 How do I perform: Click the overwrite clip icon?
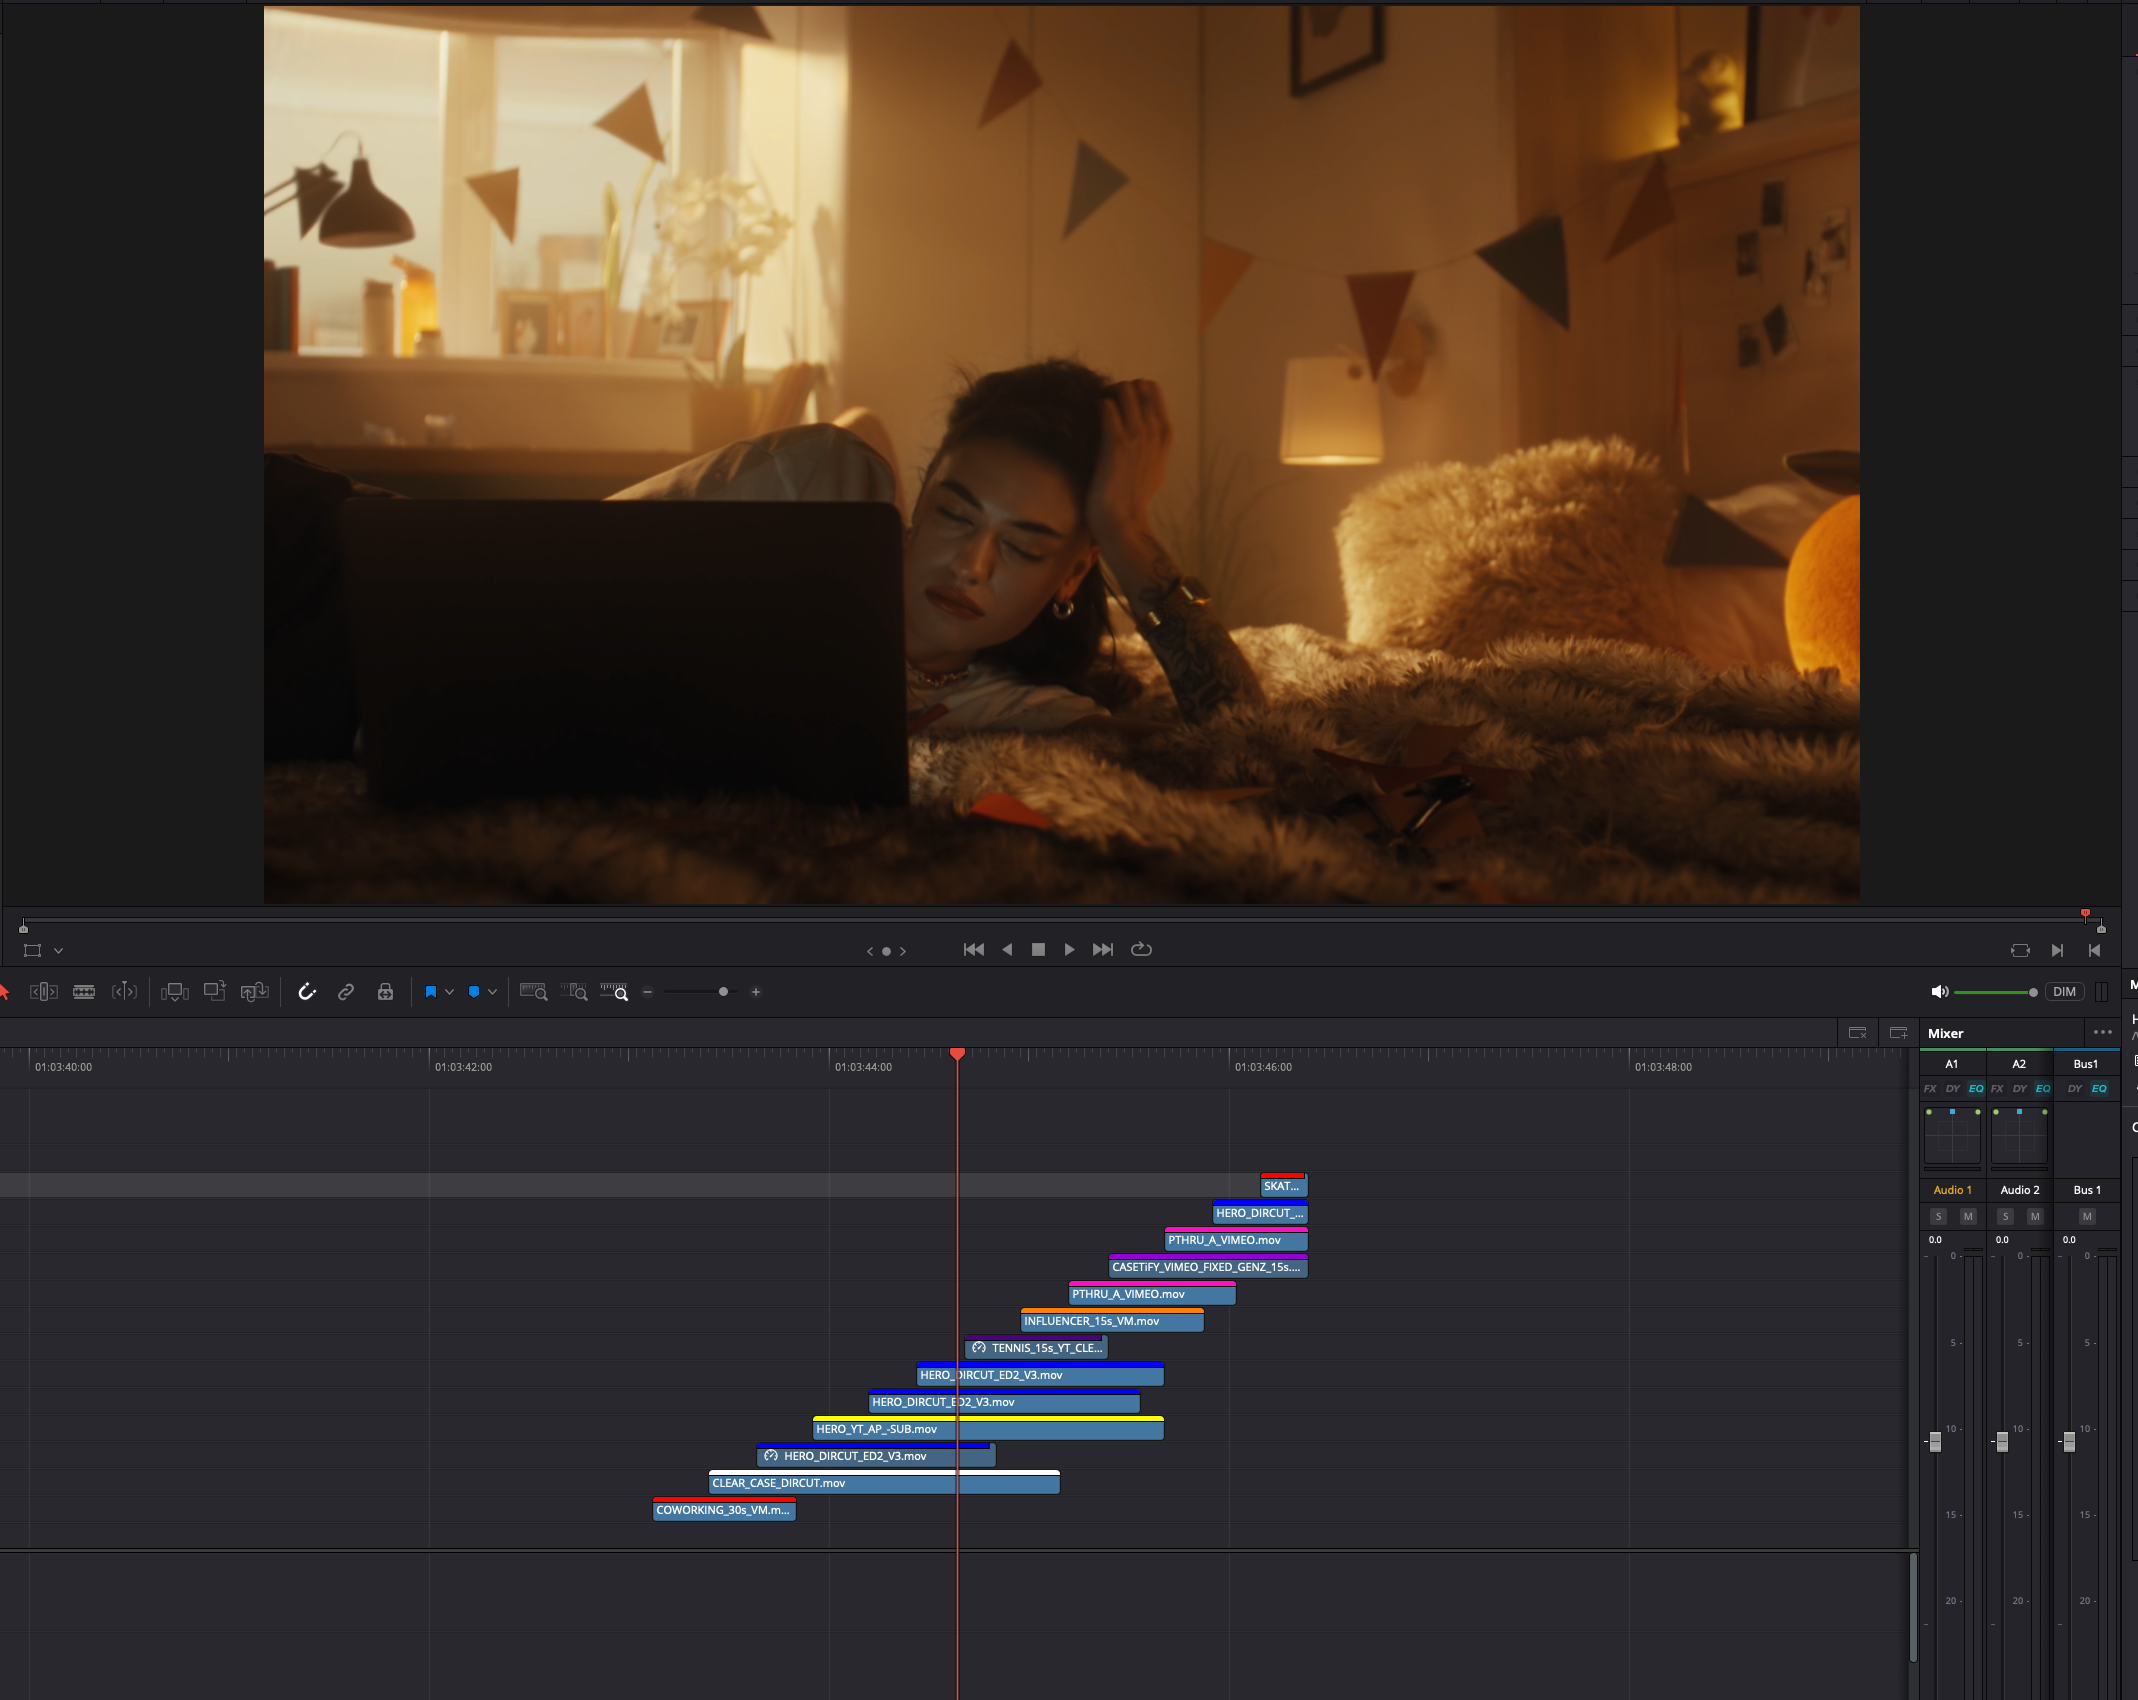point(214,992)
